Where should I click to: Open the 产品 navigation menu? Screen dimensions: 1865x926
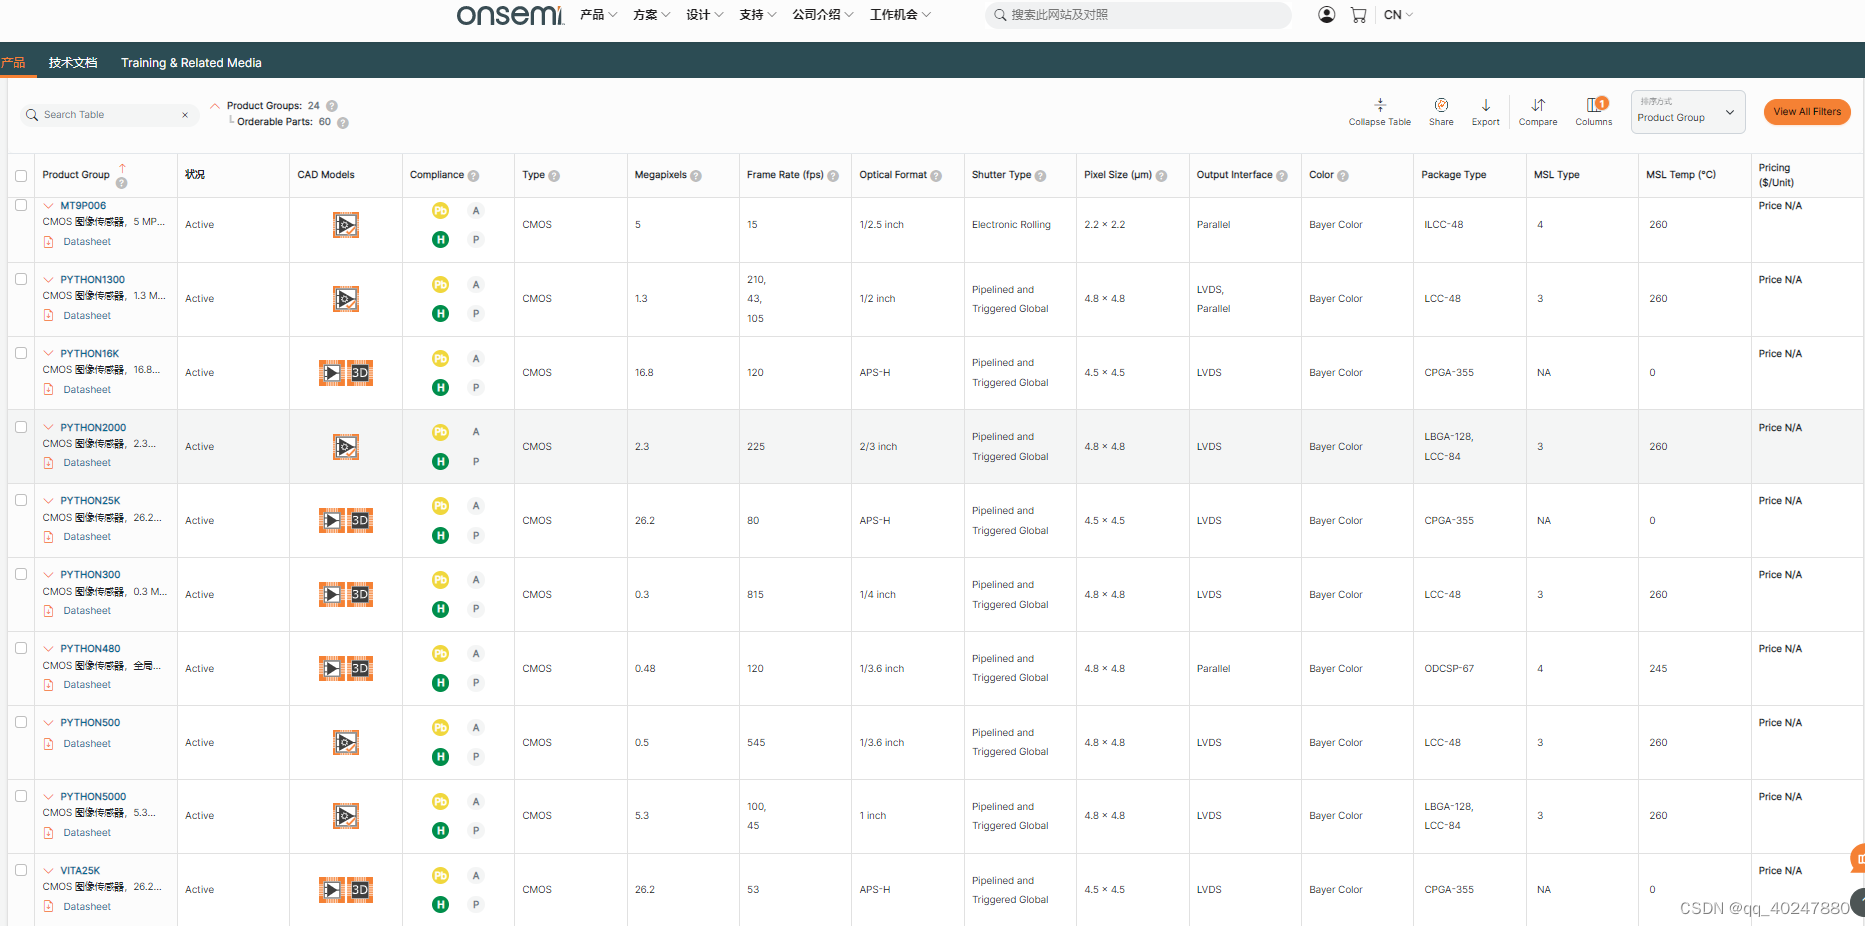pyautogui.click(x=598, y=15)
